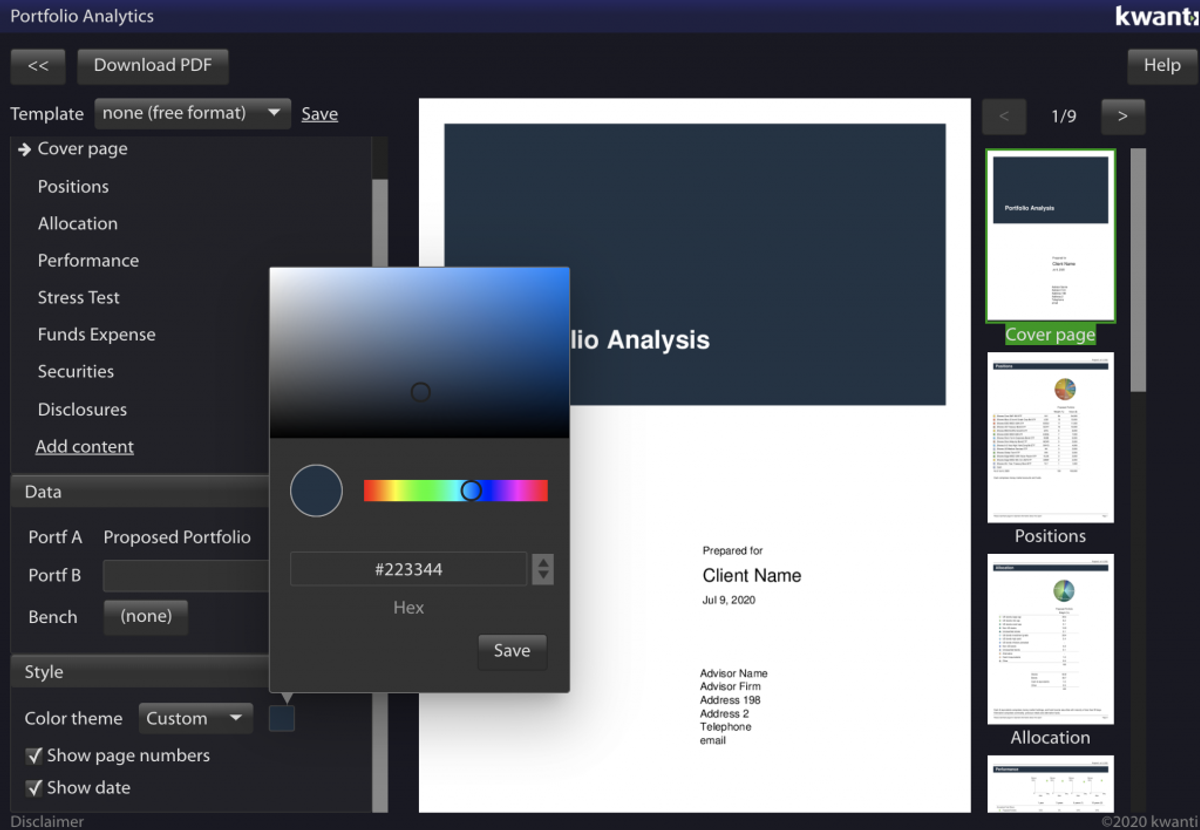Select the Performance section

tap(88, 261)
